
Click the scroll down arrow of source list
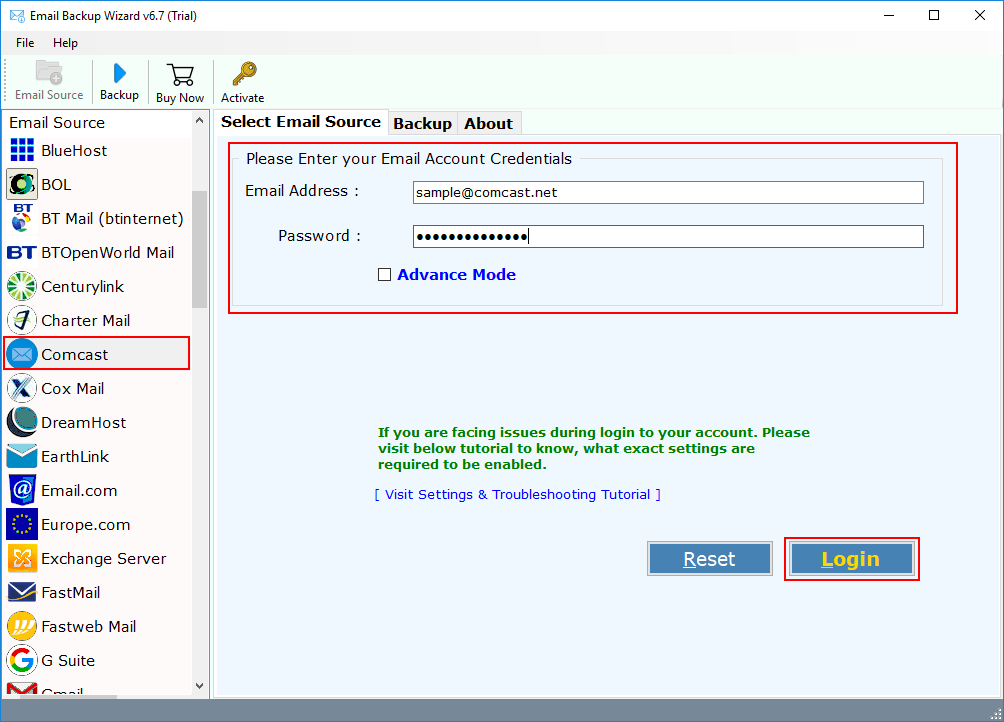[199, 686]
